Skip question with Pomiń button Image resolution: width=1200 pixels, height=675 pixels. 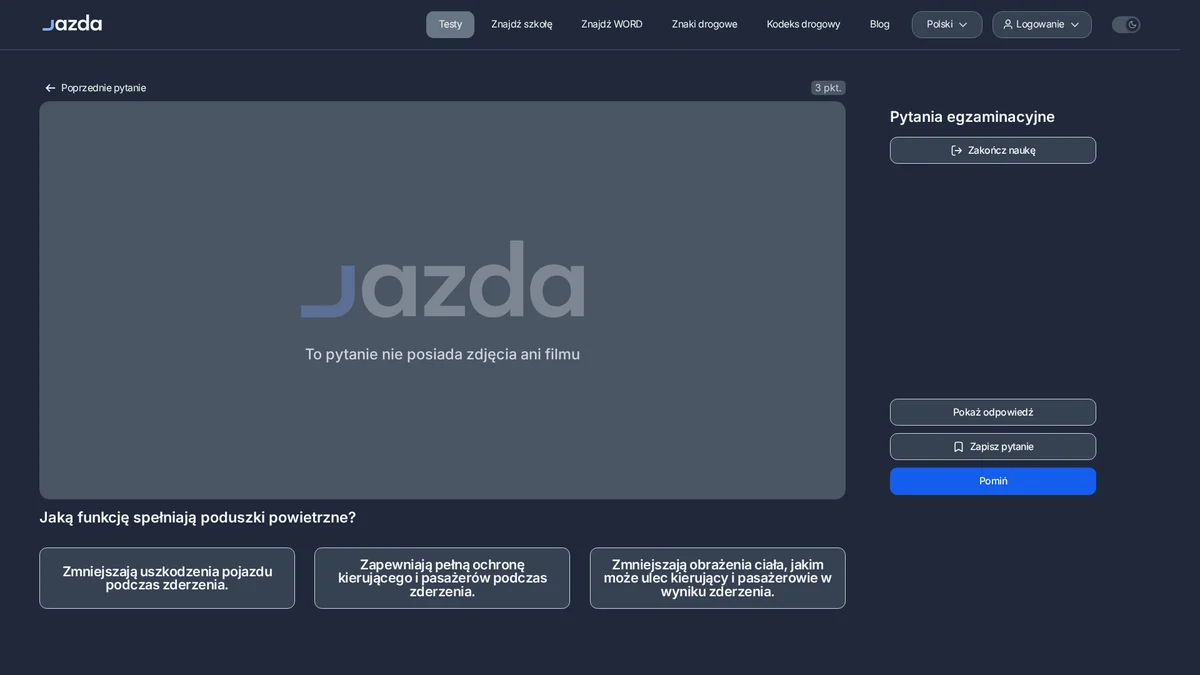click(993, 481)
